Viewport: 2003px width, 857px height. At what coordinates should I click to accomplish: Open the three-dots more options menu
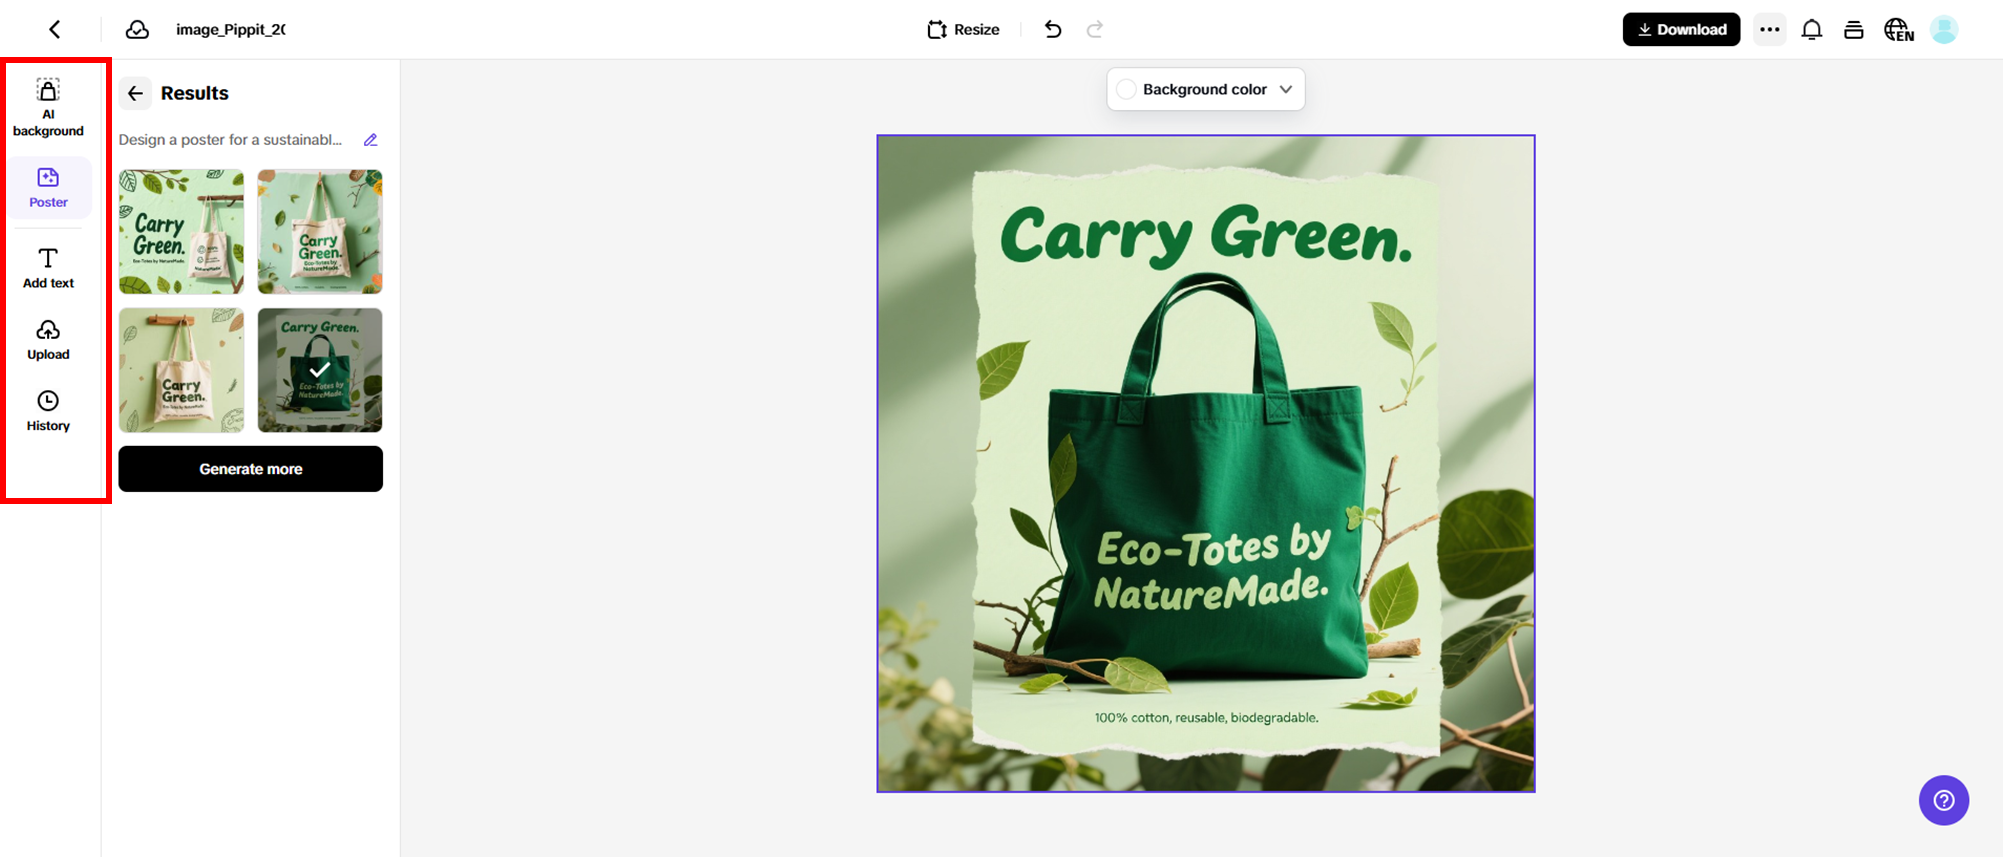(1770, 30)
